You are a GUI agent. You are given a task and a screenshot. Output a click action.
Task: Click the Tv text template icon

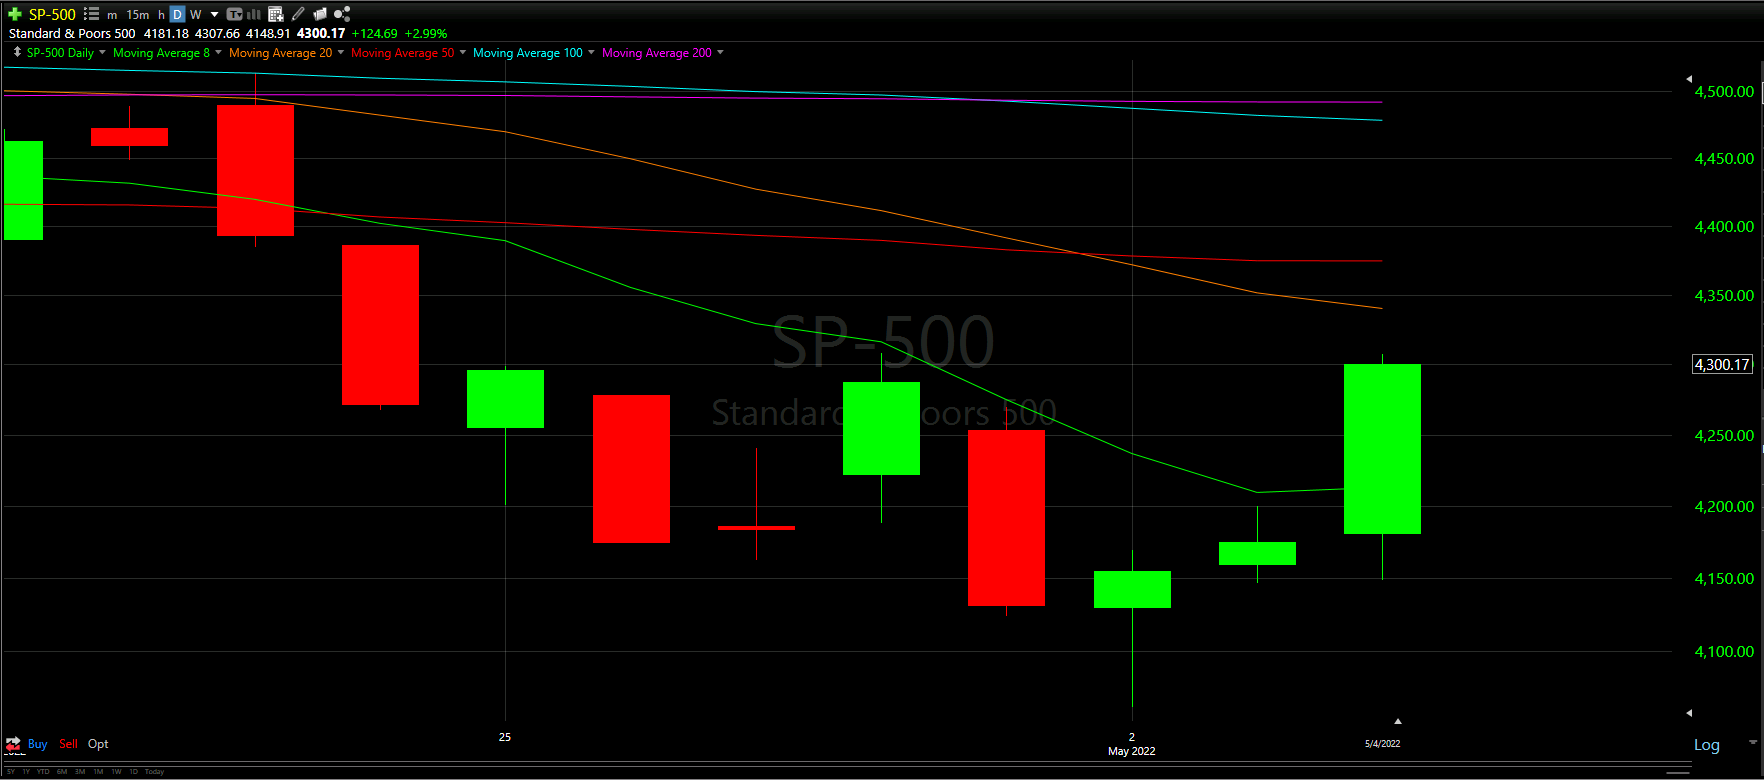[234, 14]
